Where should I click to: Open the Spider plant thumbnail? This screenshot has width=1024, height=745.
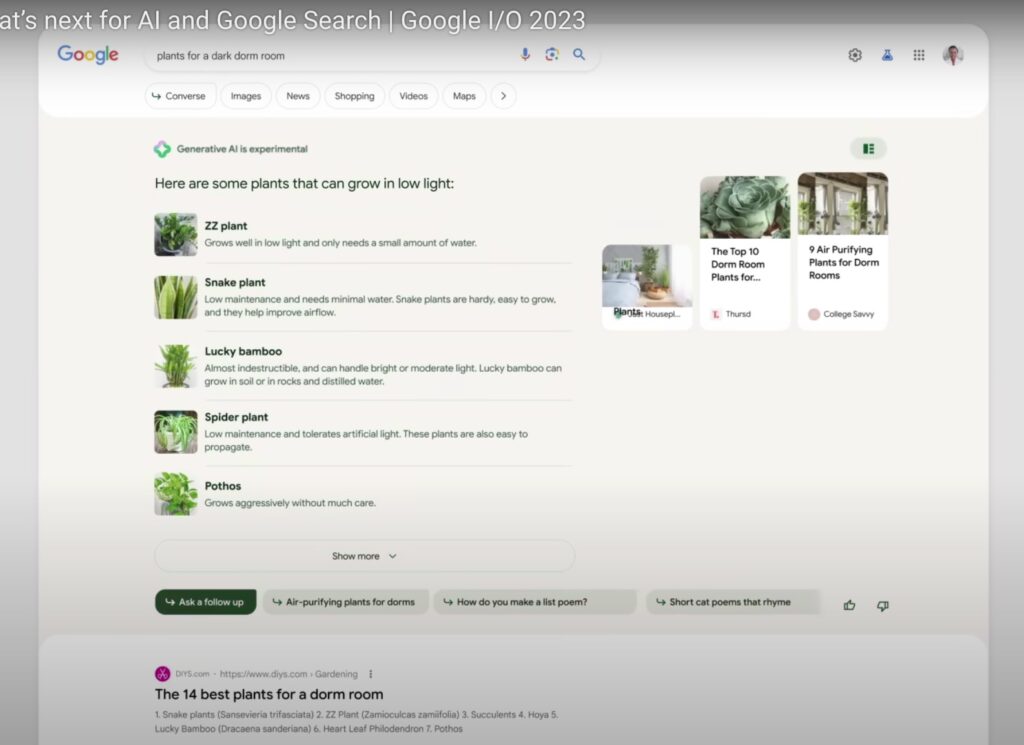(176, 432)
